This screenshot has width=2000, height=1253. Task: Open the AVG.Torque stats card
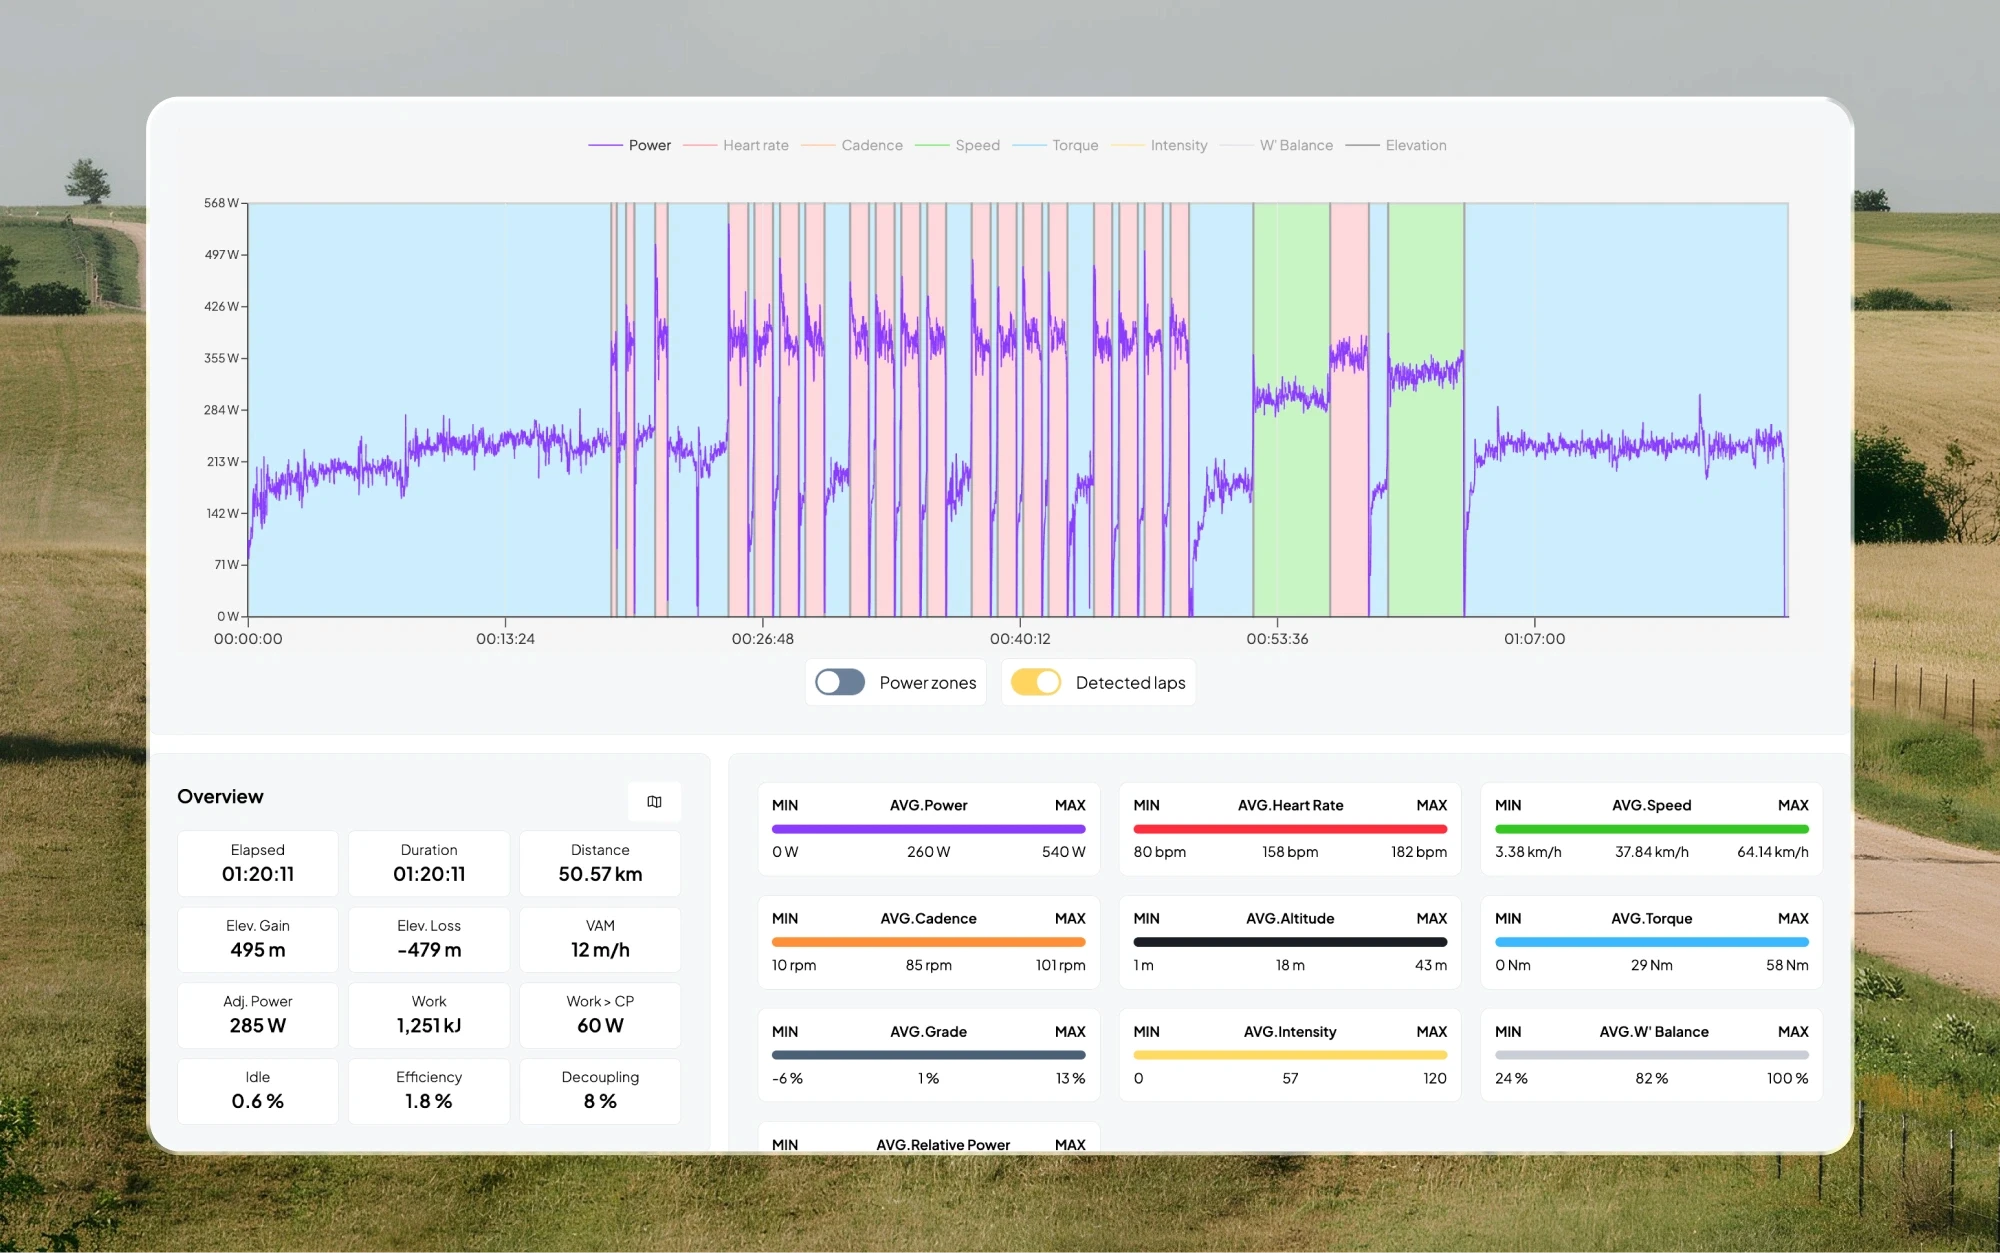click(1651, 941)
